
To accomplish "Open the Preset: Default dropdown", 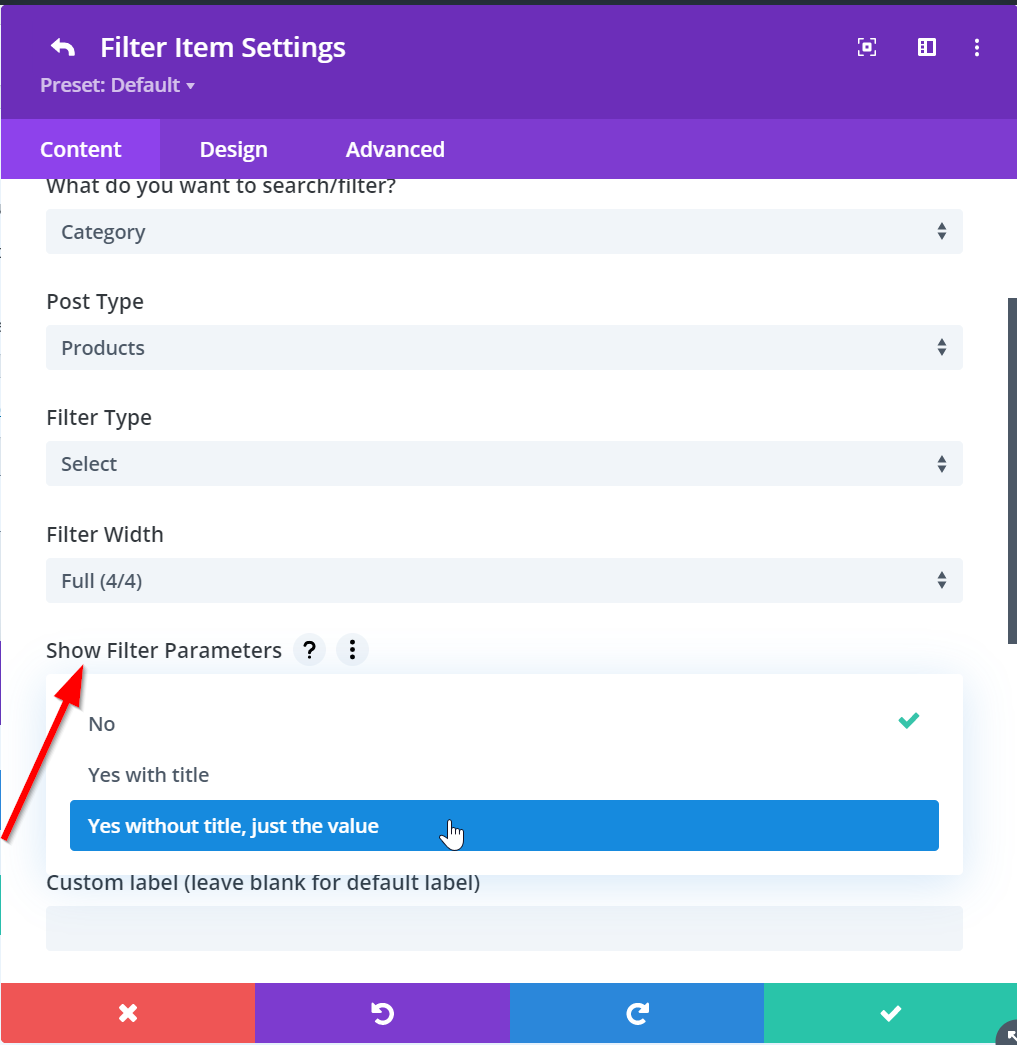I will (x=117, y=85).
